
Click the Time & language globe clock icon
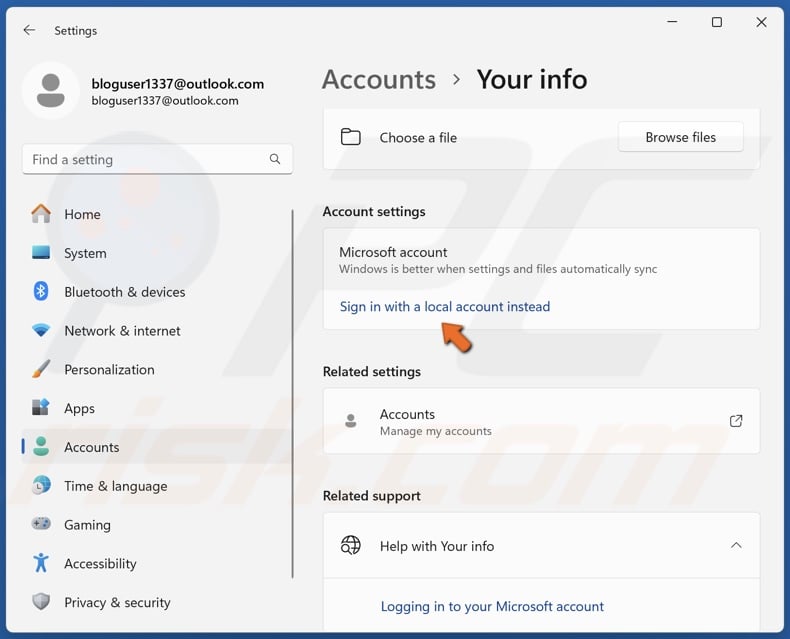coord(41,485)
